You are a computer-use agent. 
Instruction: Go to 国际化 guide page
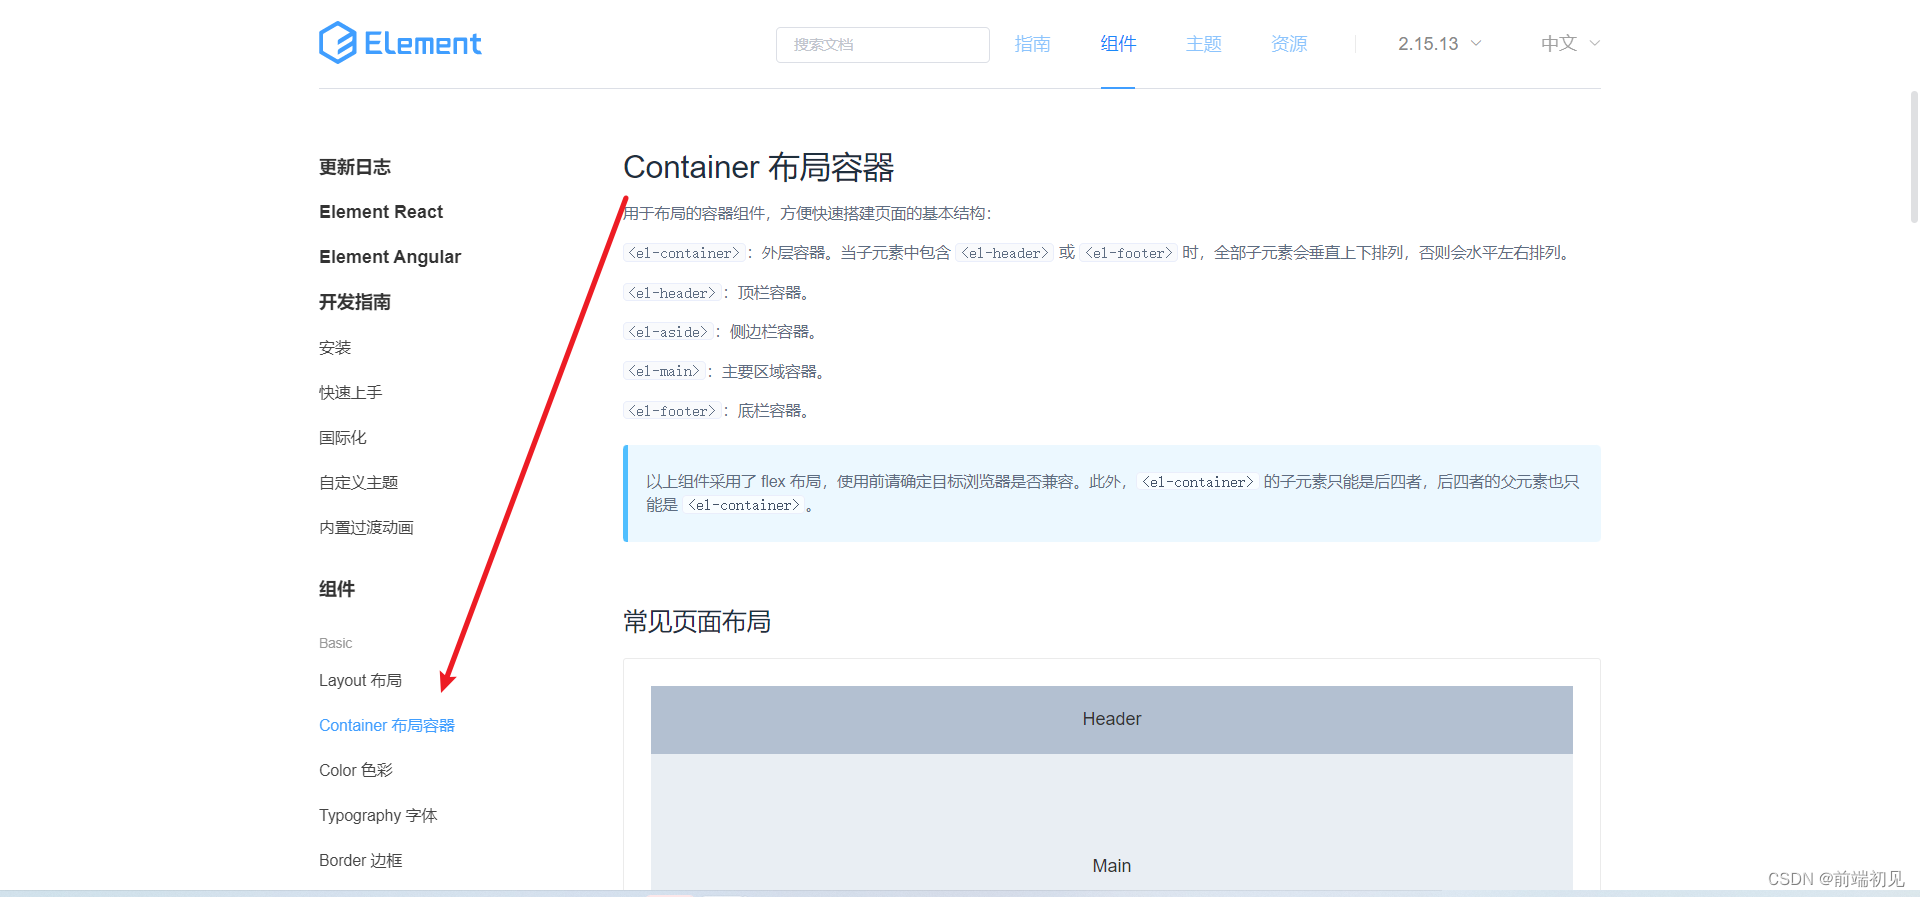point(343,438)
